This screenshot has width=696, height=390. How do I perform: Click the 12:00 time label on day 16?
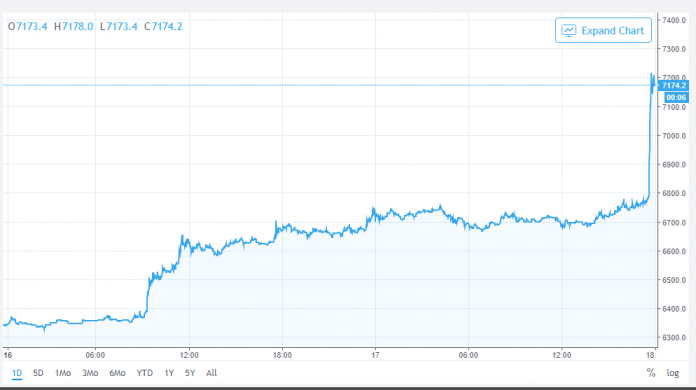click(189, 355)
